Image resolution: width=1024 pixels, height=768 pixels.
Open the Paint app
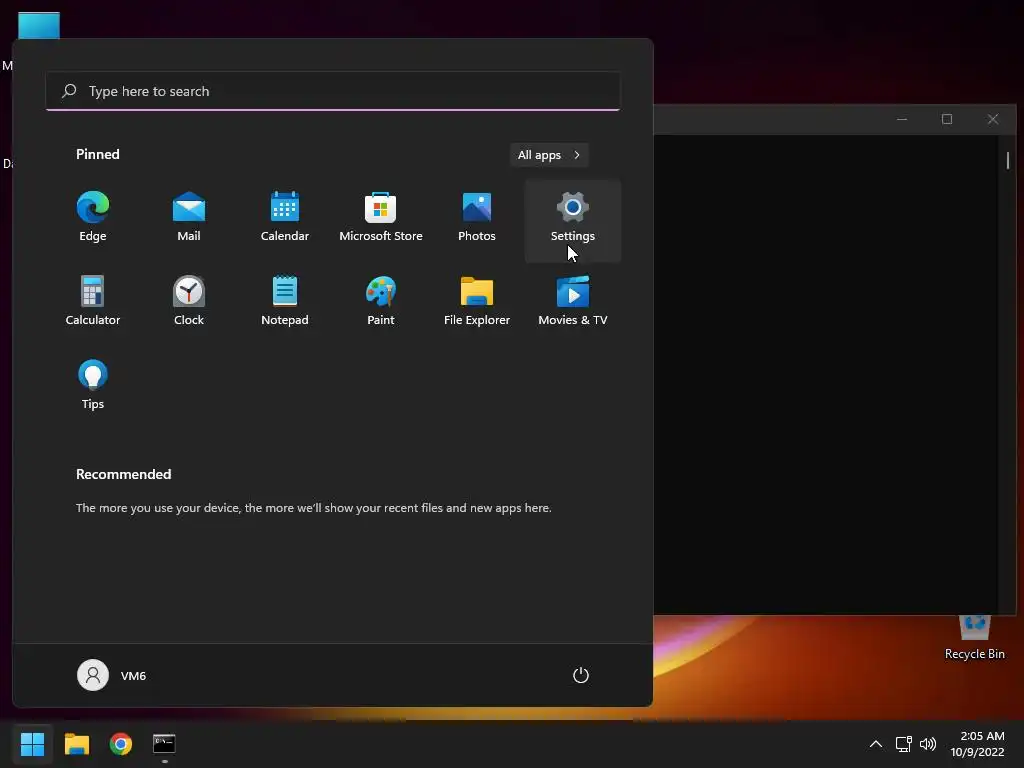point(381,302)
